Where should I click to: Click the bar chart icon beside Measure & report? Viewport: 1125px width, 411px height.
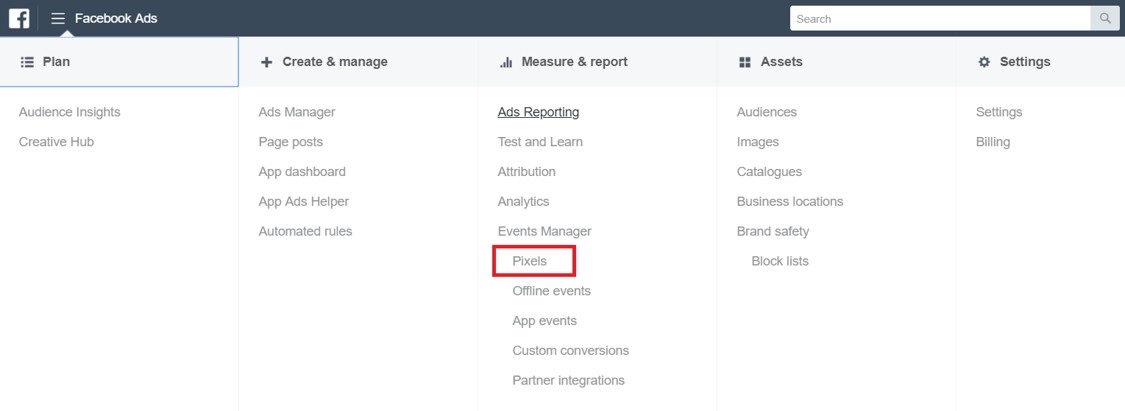coord(506,62)
